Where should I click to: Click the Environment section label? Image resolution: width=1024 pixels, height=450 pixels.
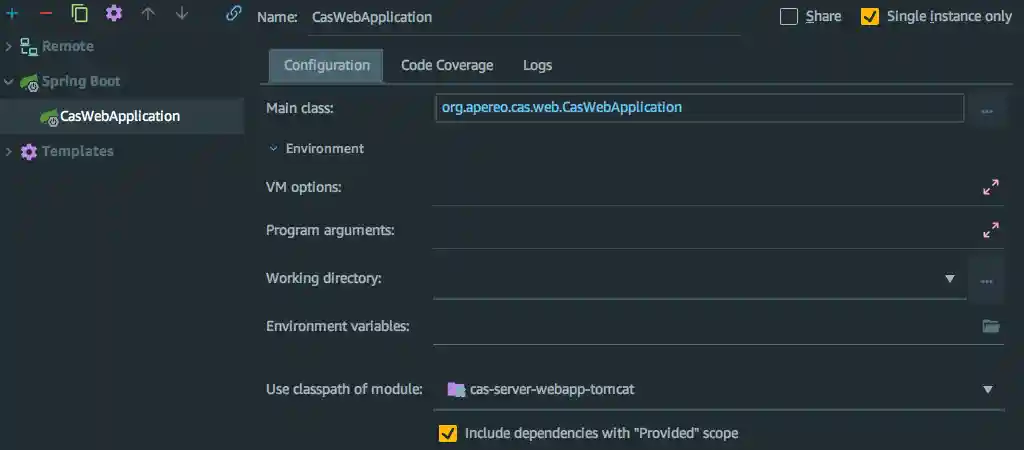pos(325,149)
